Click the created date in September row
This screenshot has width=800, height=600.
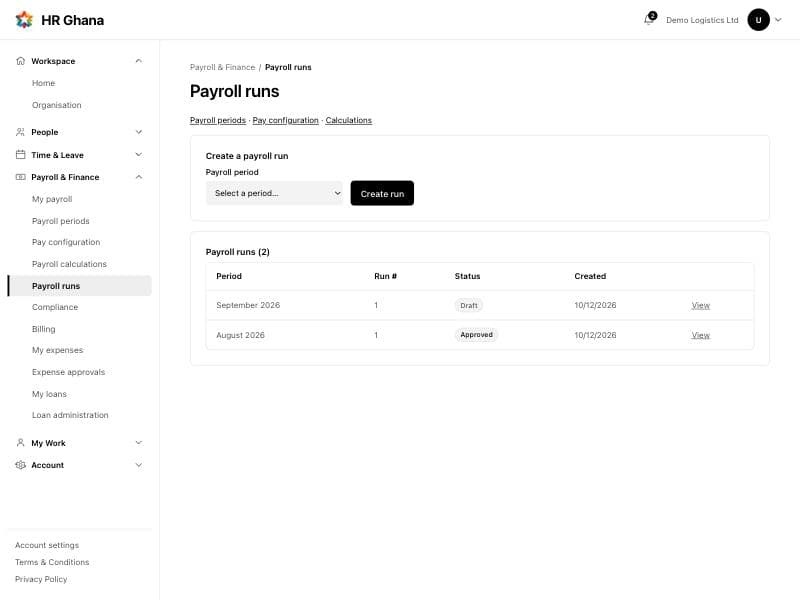click(x=595, y=305)
